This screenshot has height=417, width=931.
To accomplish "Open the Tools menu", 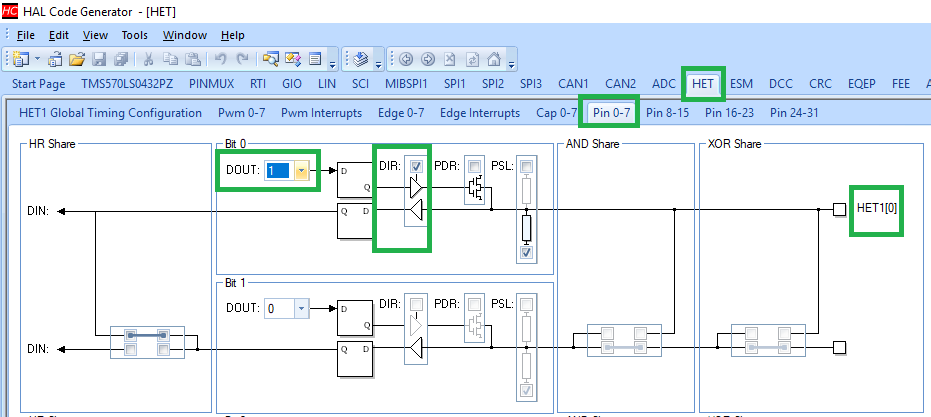I will (x=135, y=36).
